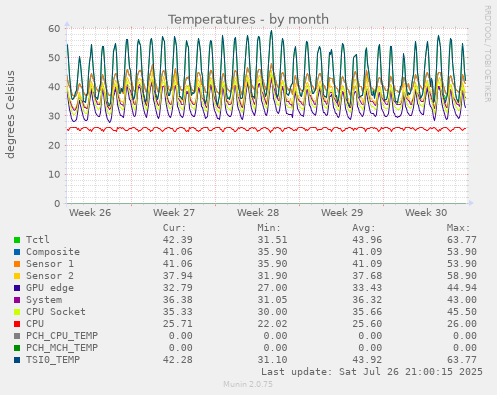The height and width of the screenshot is (395, 497).
Task: Click the Avg: column header
Action: [x=364, y=228]
